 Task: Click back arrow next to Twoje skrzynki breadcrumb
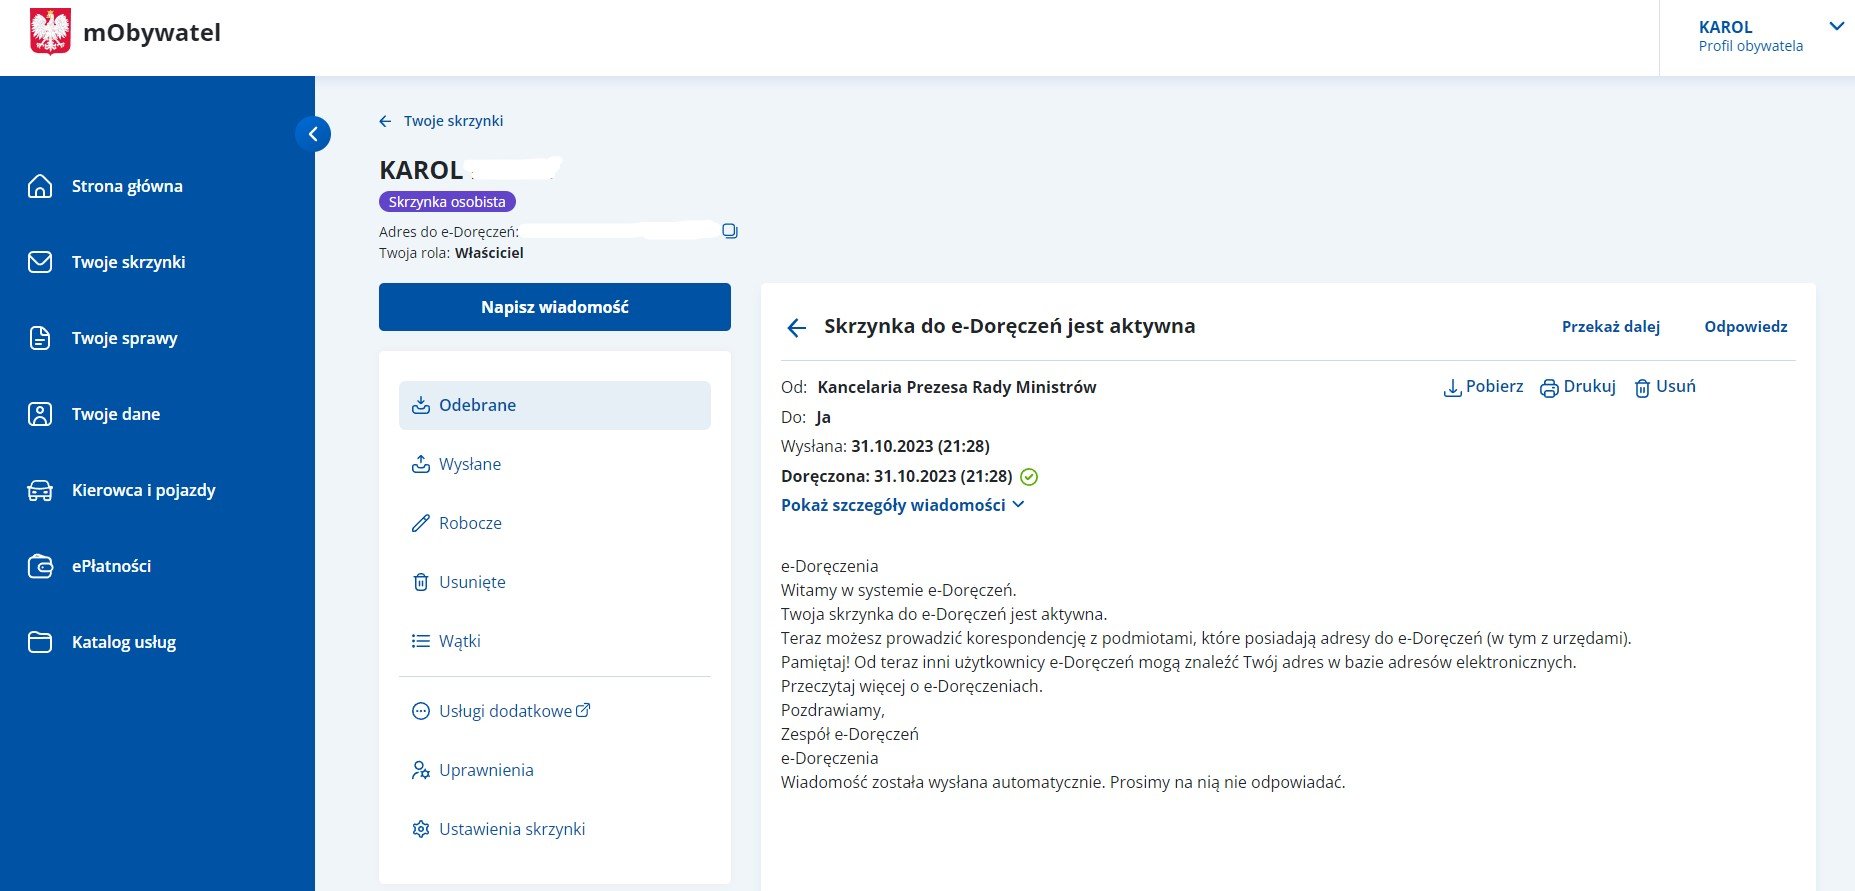[x=385, y=121]
